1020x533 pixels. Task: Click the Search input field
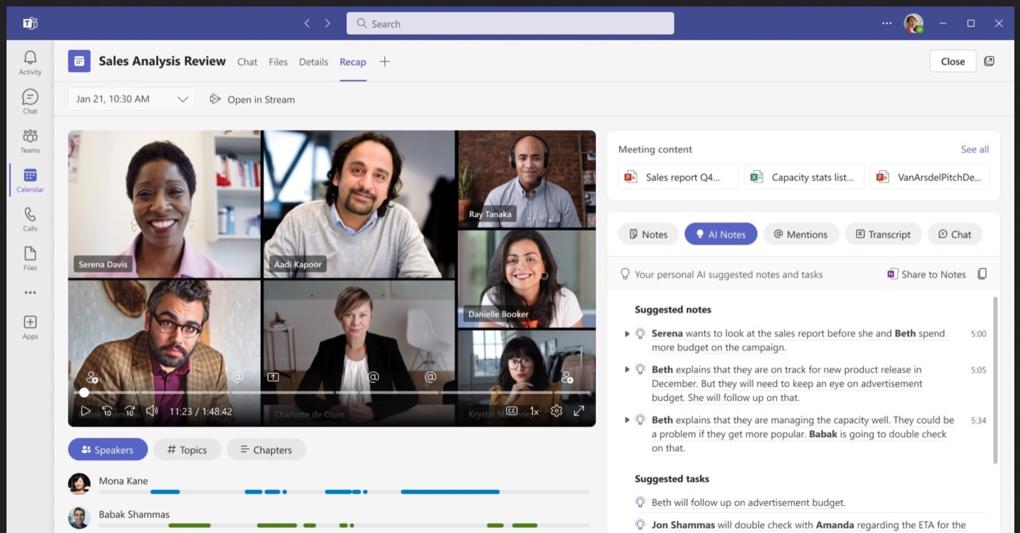pos(510,23)
